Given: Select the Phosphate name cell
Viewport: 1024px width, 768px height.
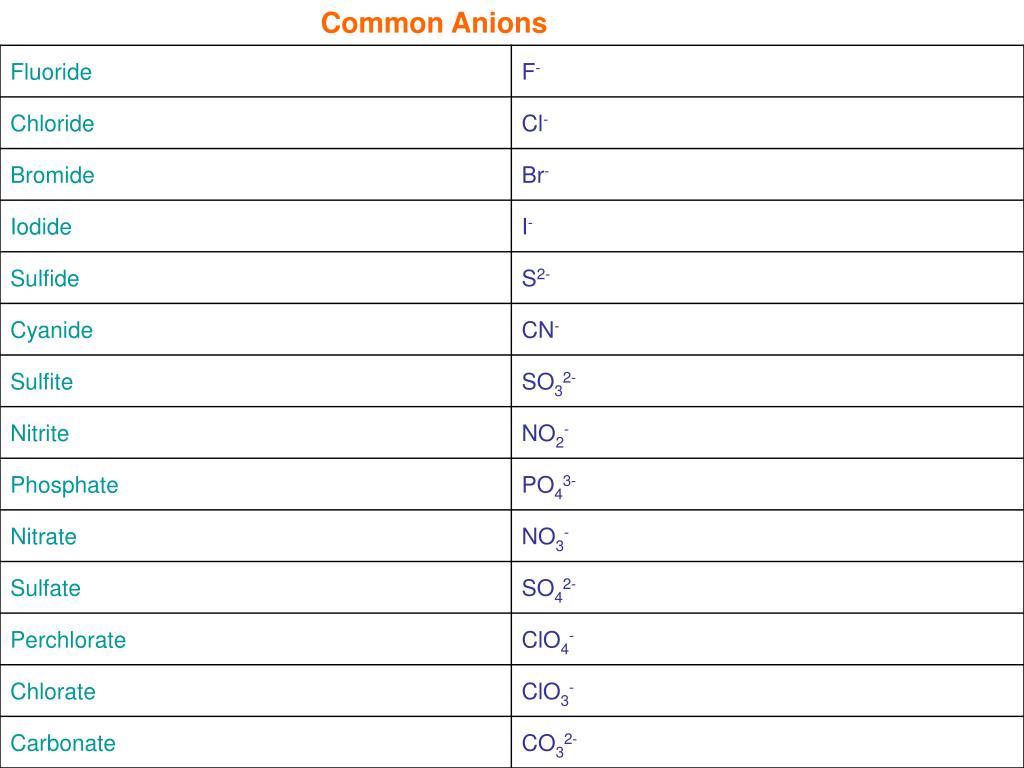Looking at the screenshot, I should [255, 484].
